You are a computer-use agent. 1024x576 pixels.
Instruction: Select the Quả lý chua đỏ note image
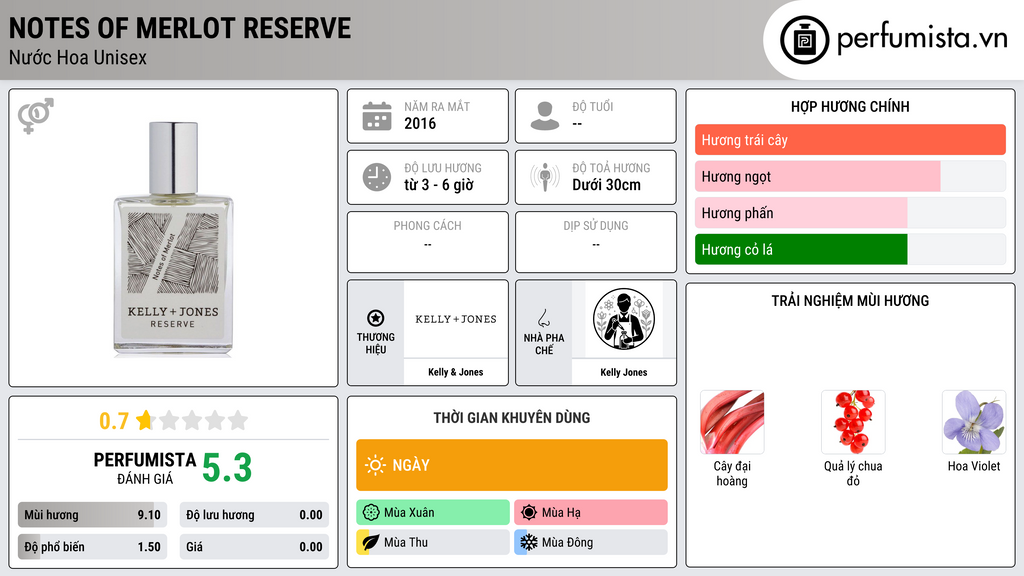point(853,422)
